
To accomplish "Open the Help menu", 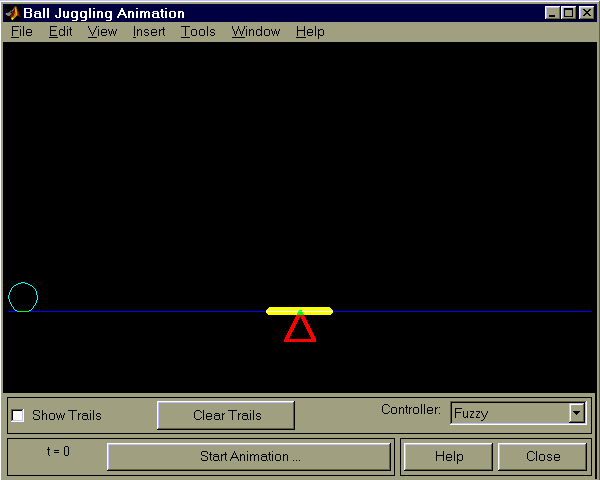I will [310, 31].
